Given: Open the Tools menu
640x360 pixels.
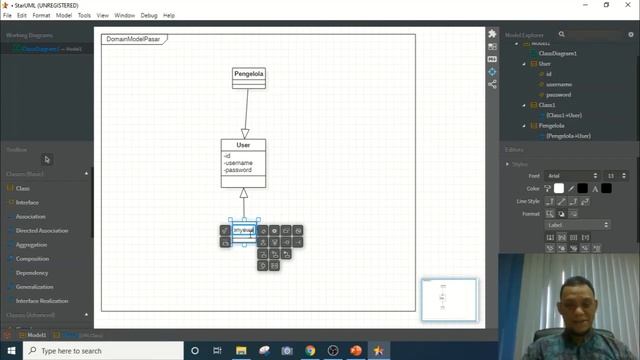Looking at the screenshot, I should [x=84, y=16].
